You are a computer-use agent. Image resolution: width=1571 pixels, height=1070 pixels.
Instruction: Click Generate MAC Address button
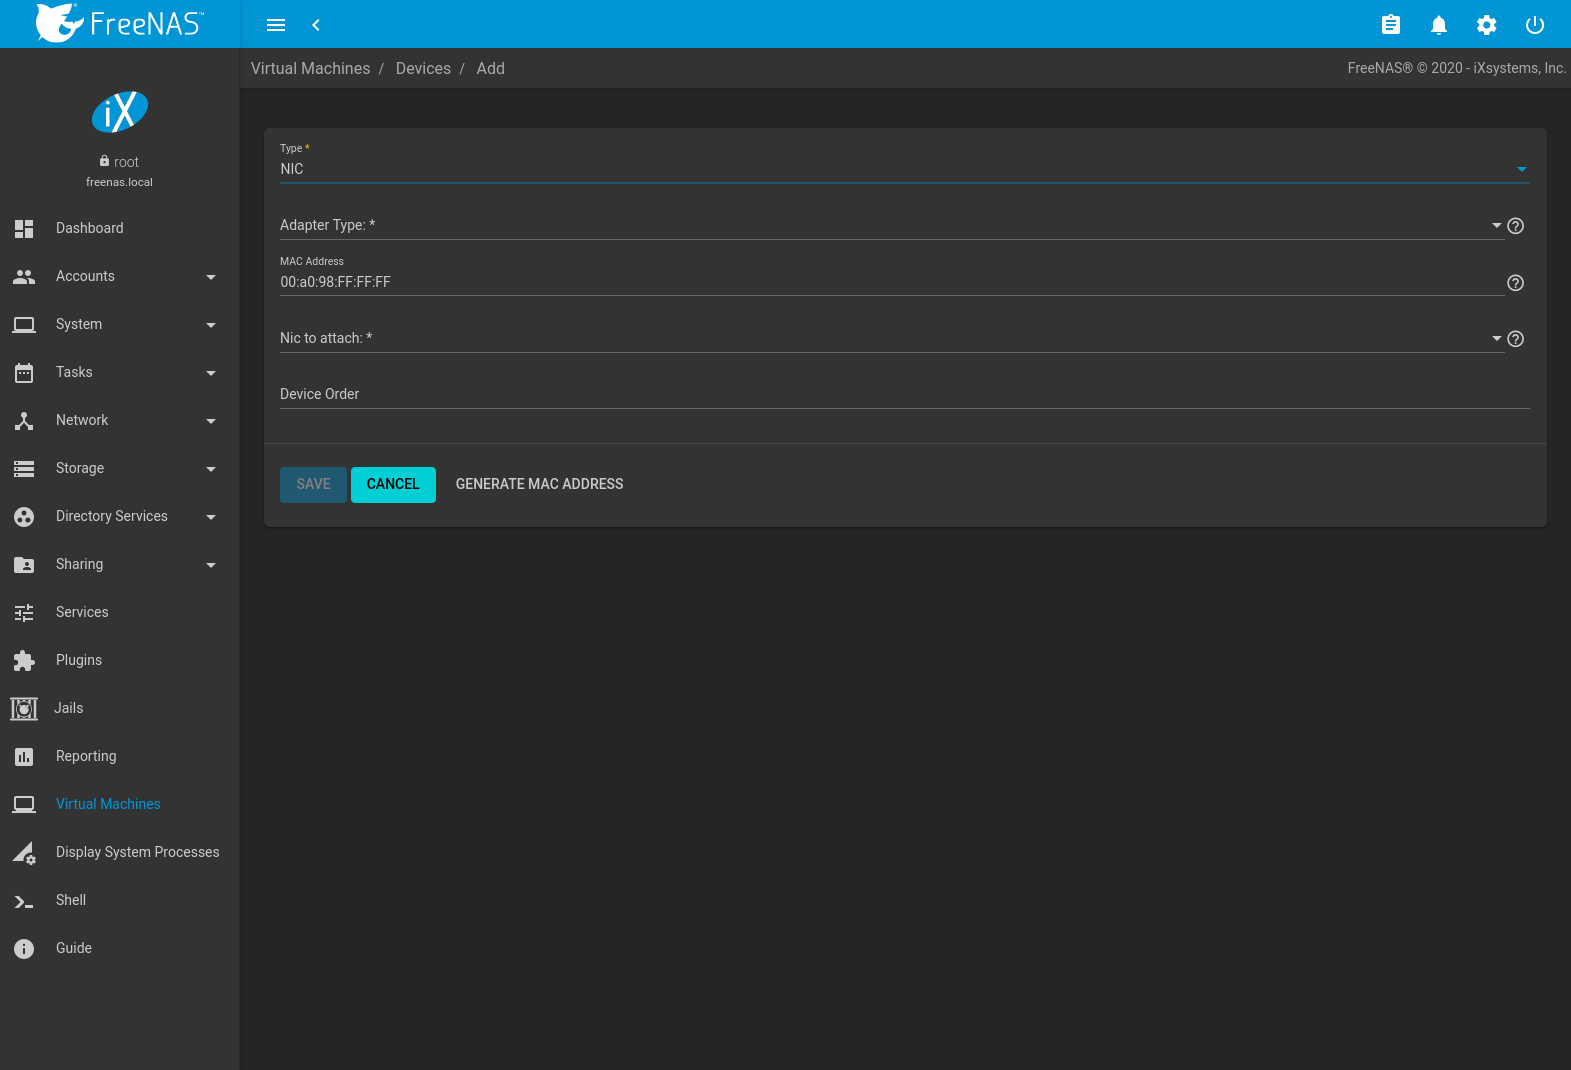click(x=539, y=484)
